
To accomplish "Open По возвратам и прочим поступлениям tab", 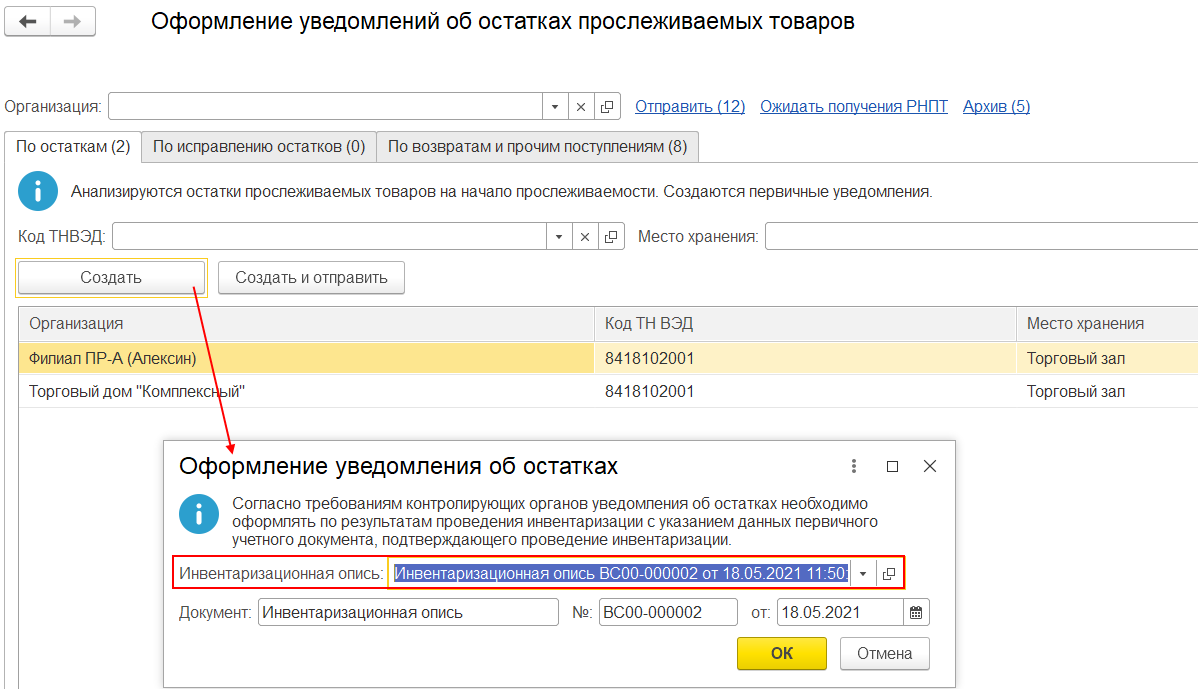I will click(537, 147).
